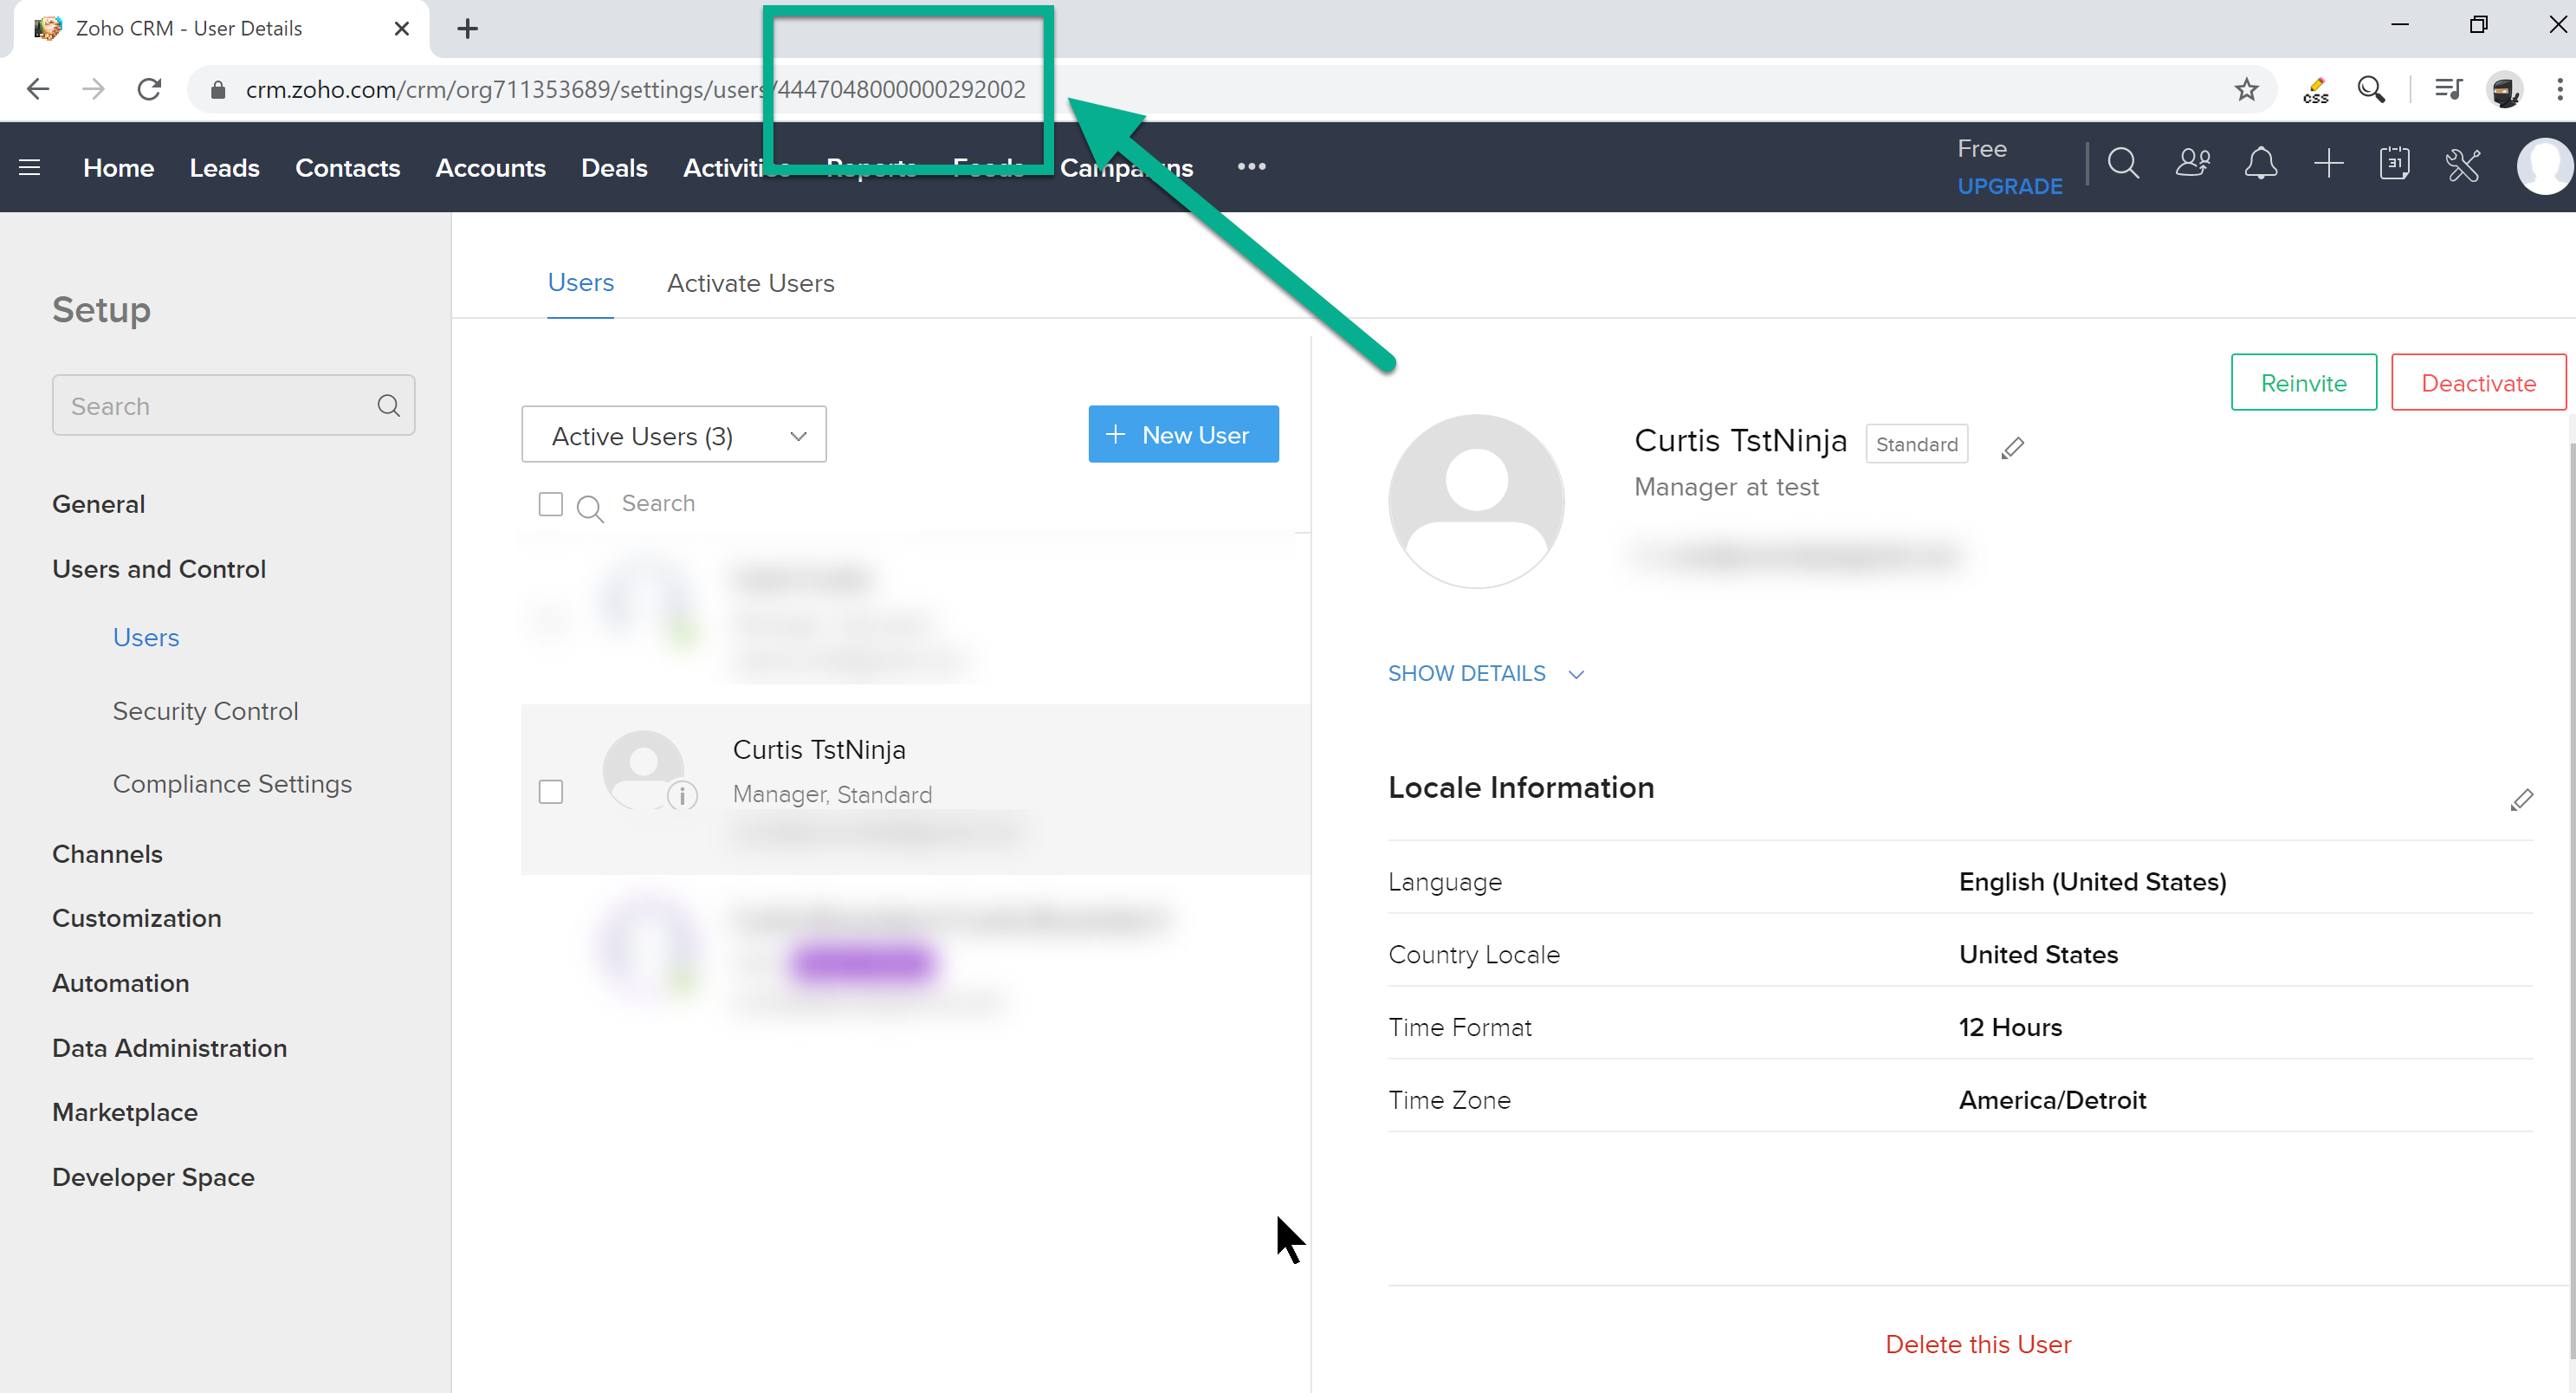
Task: Open the calendar icon in top bar
Action: [2394, 164]
